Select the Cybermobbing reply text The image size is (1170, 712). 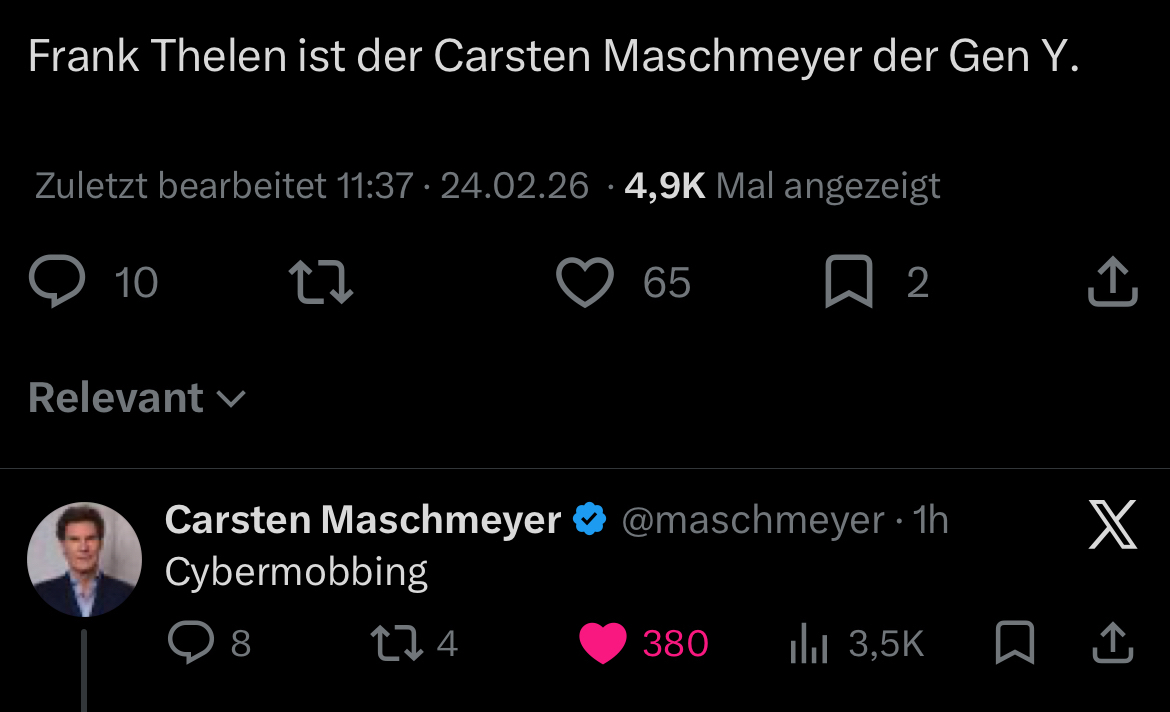[x=296, y=572]
